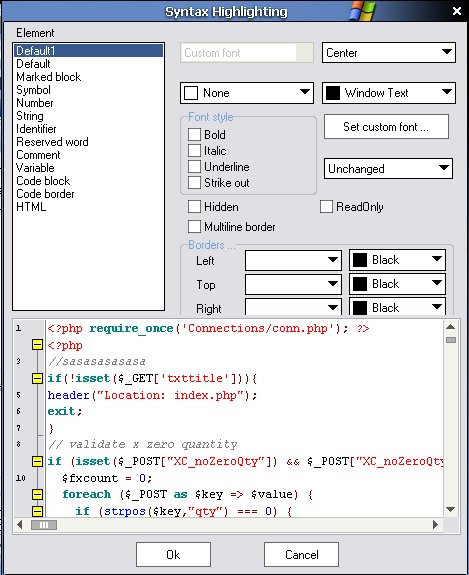Enable the Italic font style checkbox

(x=194, y=150)
